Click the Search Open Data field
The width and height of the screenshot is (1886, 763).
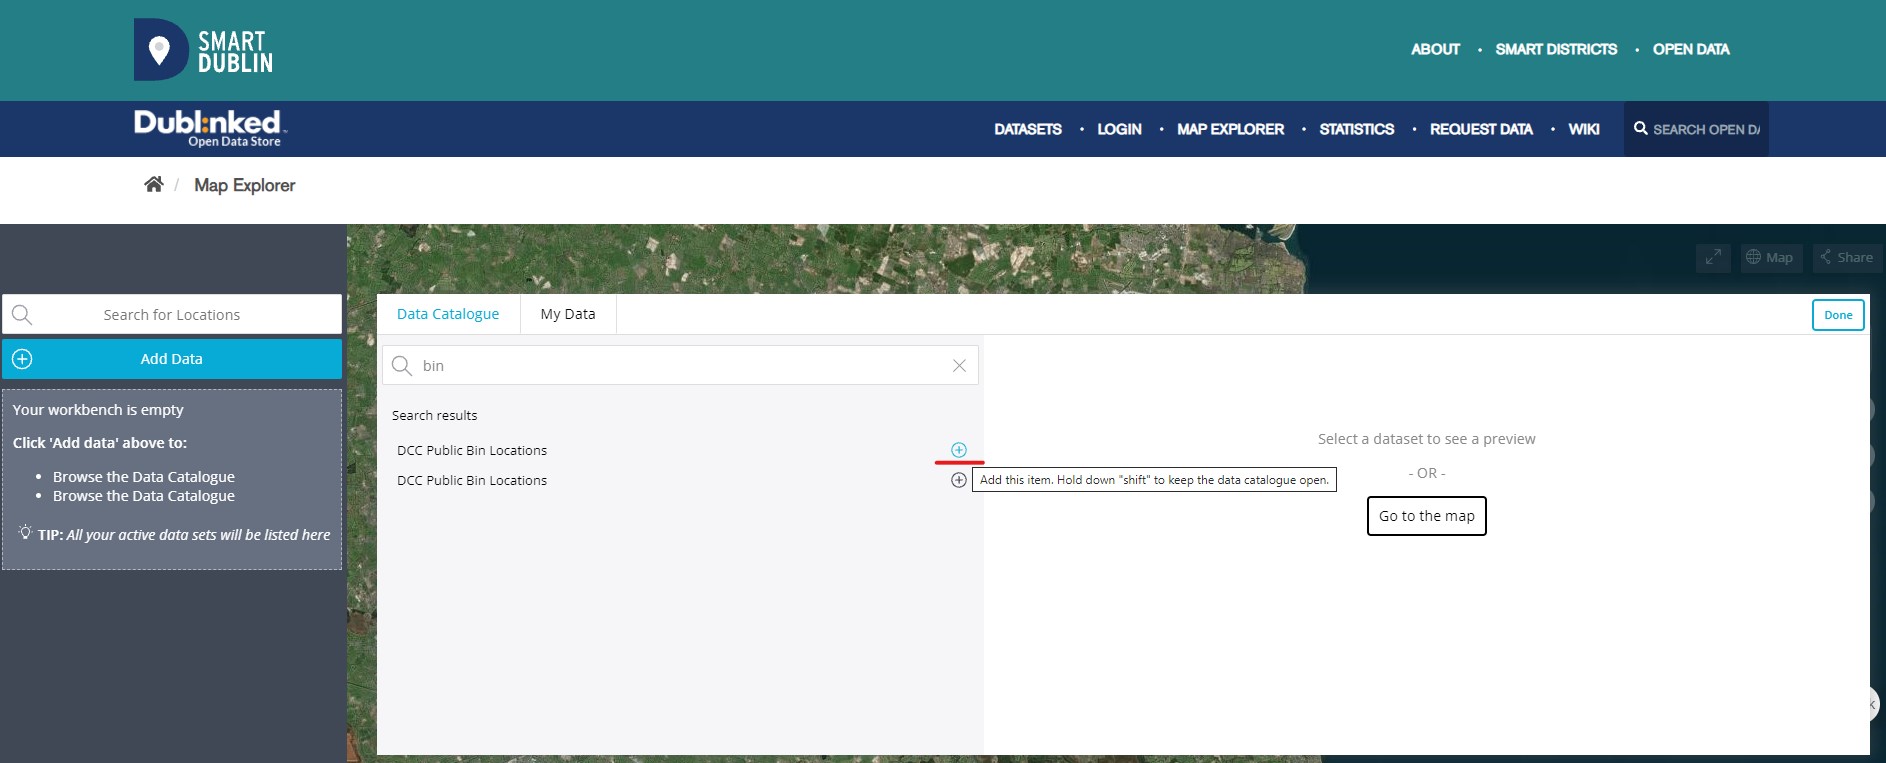pos(1705,129)
